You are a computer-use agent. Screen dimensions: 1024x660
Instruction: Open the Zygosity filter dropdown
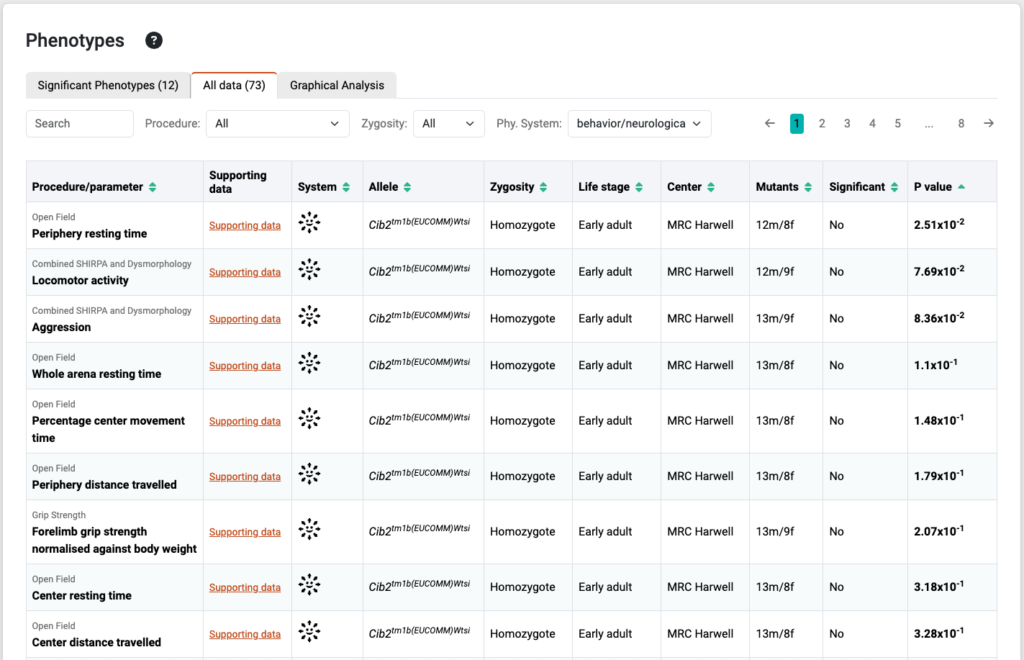click(x=449, y=123)
